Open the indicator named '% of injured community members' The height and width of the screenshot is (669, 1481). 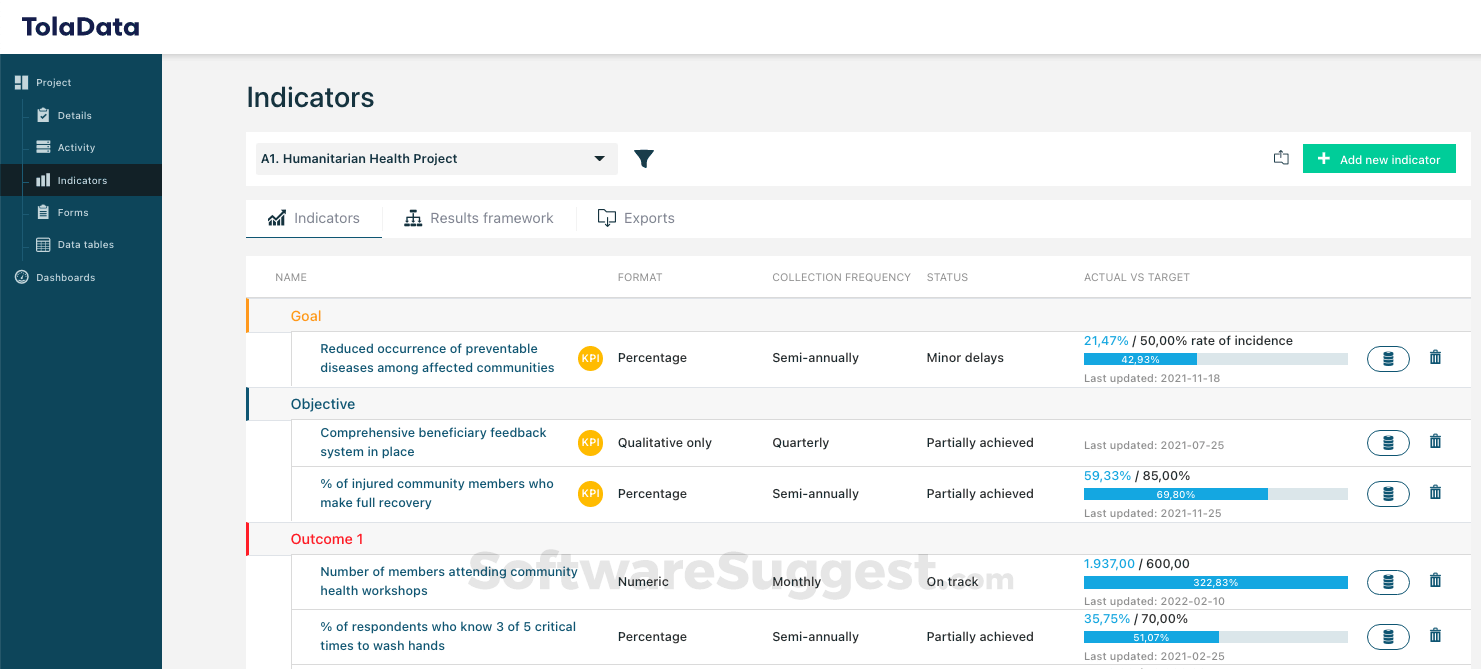[x=437, y=493]
